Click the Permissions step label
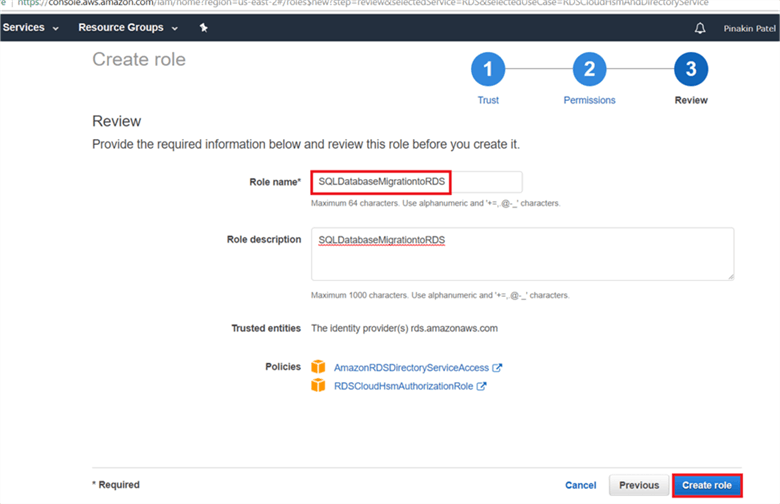780x504 pixels. [589, 100]
